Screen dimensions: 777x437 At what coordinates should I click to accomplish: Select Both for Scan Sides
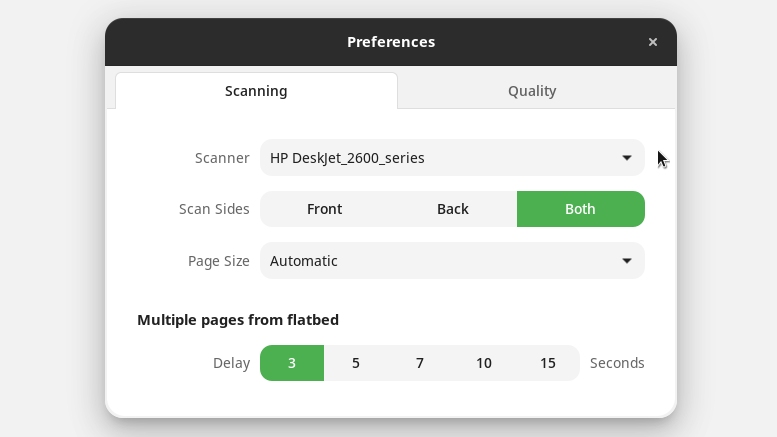[580, 209]
